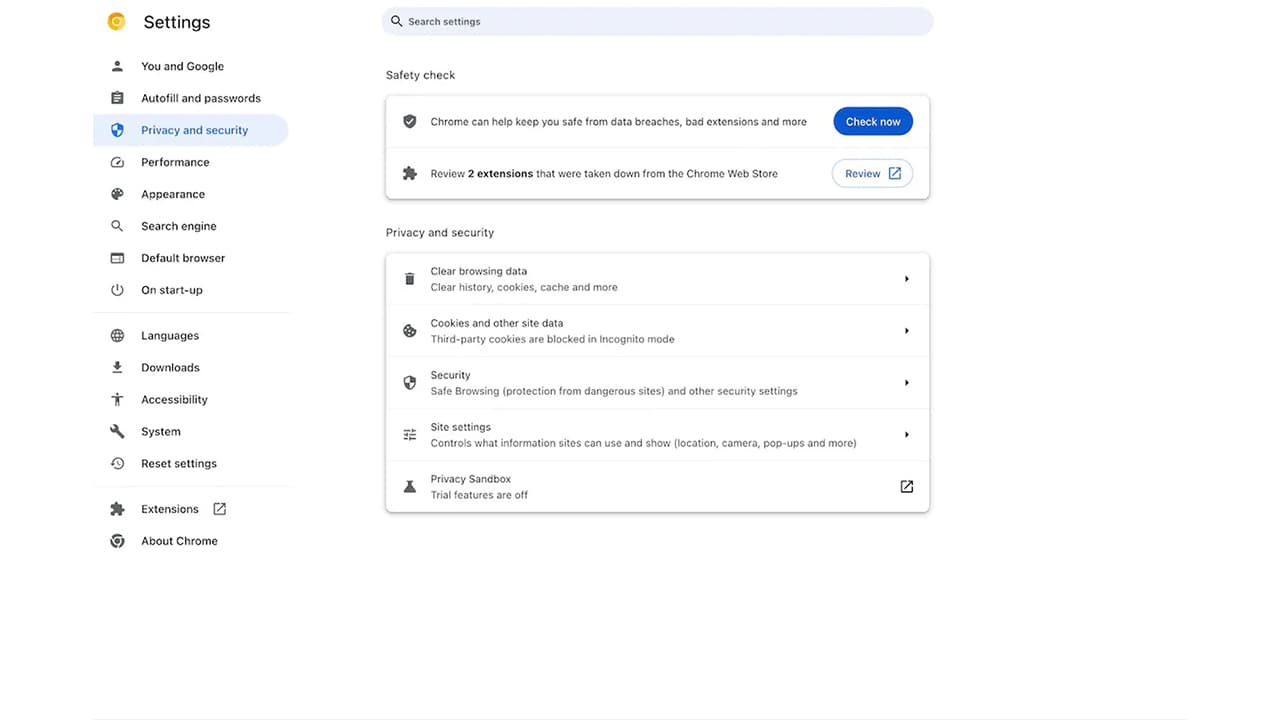Viewport: 1280px width, 720px height.
Task: Select the Performance speedometer icon in sidebar
Action: point(117,161)
